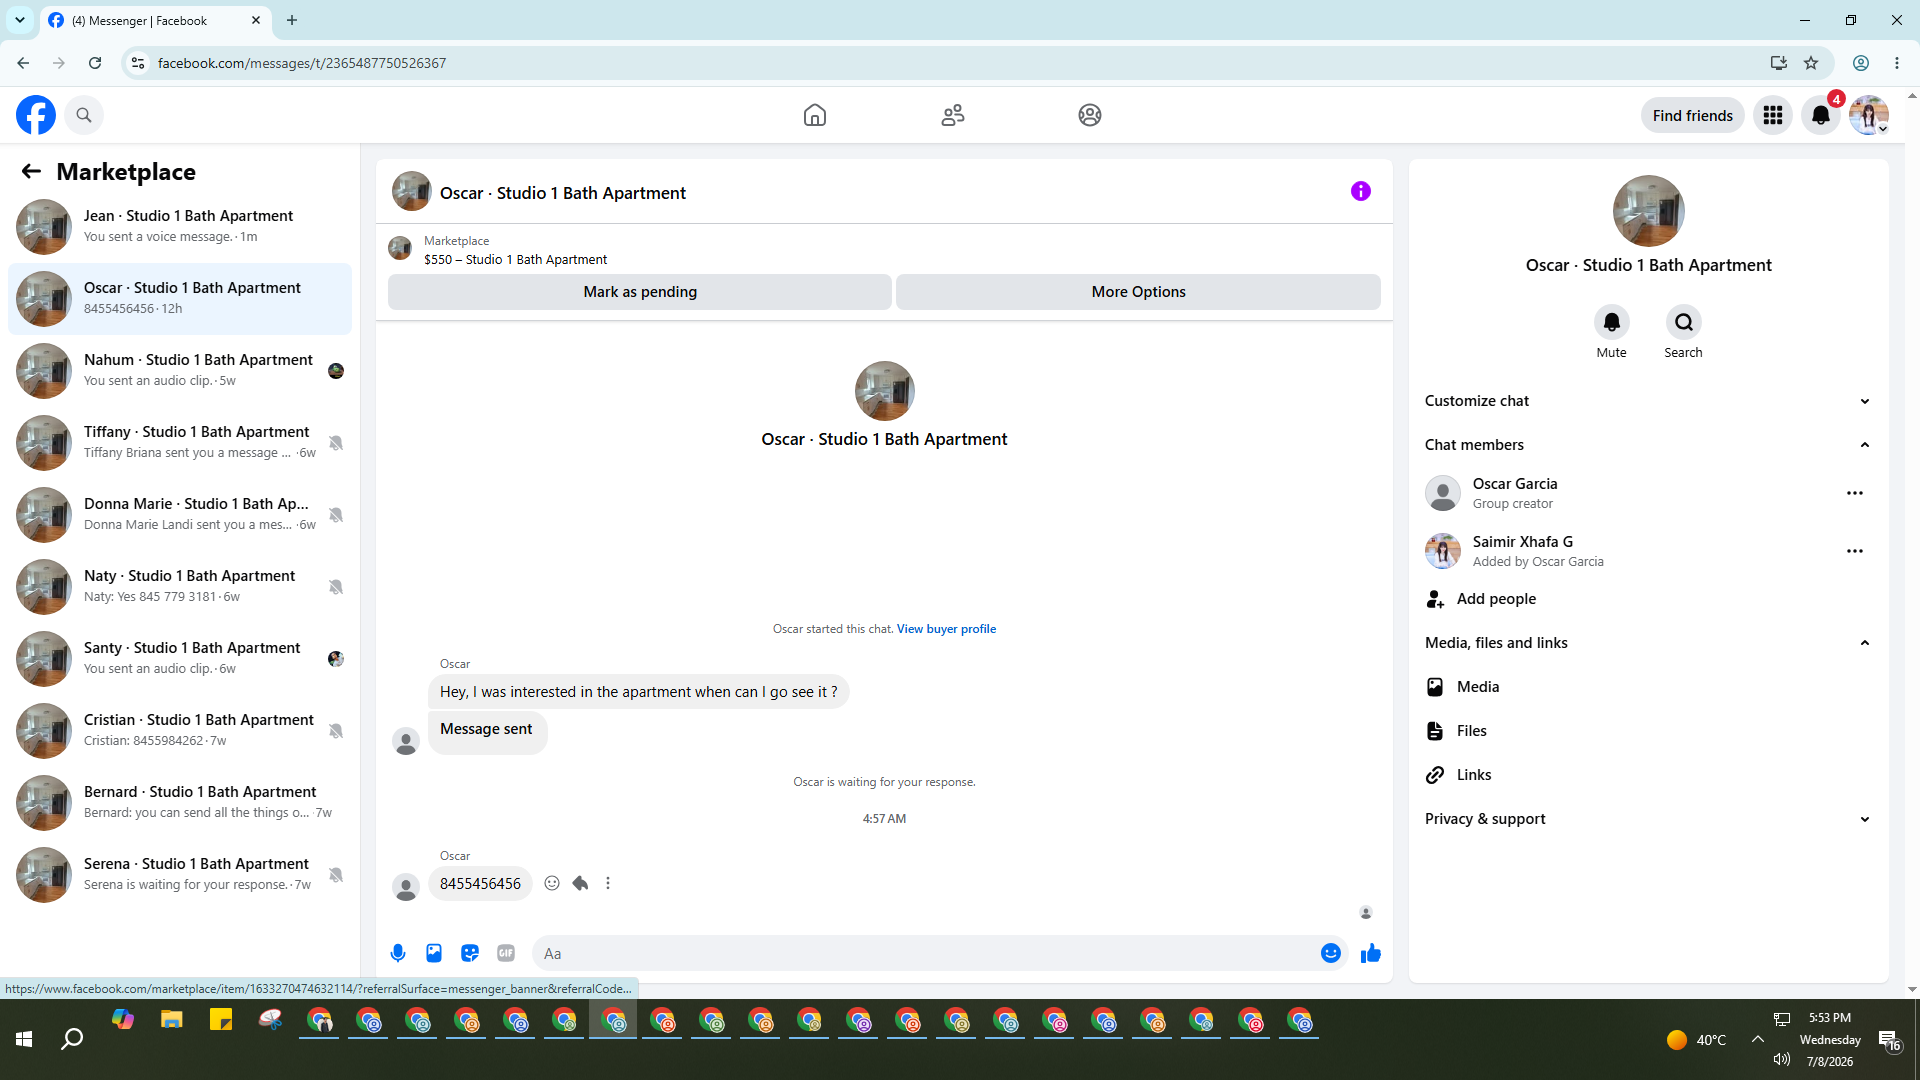
Task: Type in the Aa message field
Action: pyautogui.click(x=925, y=953)
